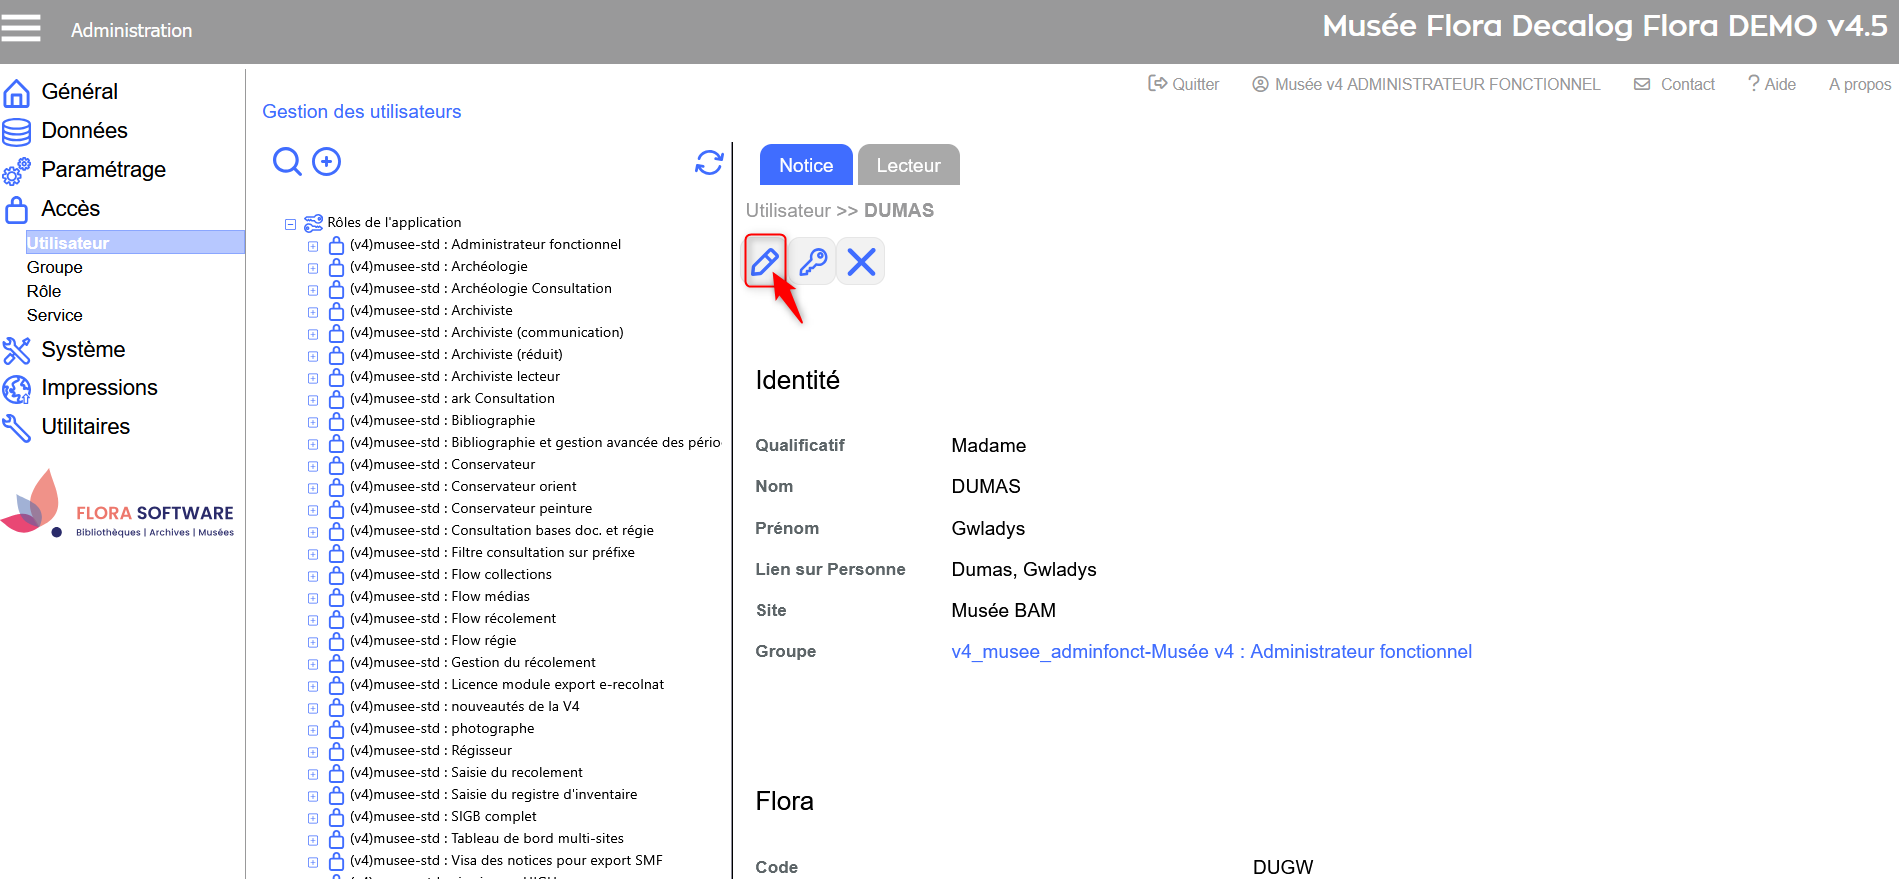Viewport: 1899px width, 879px height.
Task: Open the Impressions section icon
Action: (17, 388)
